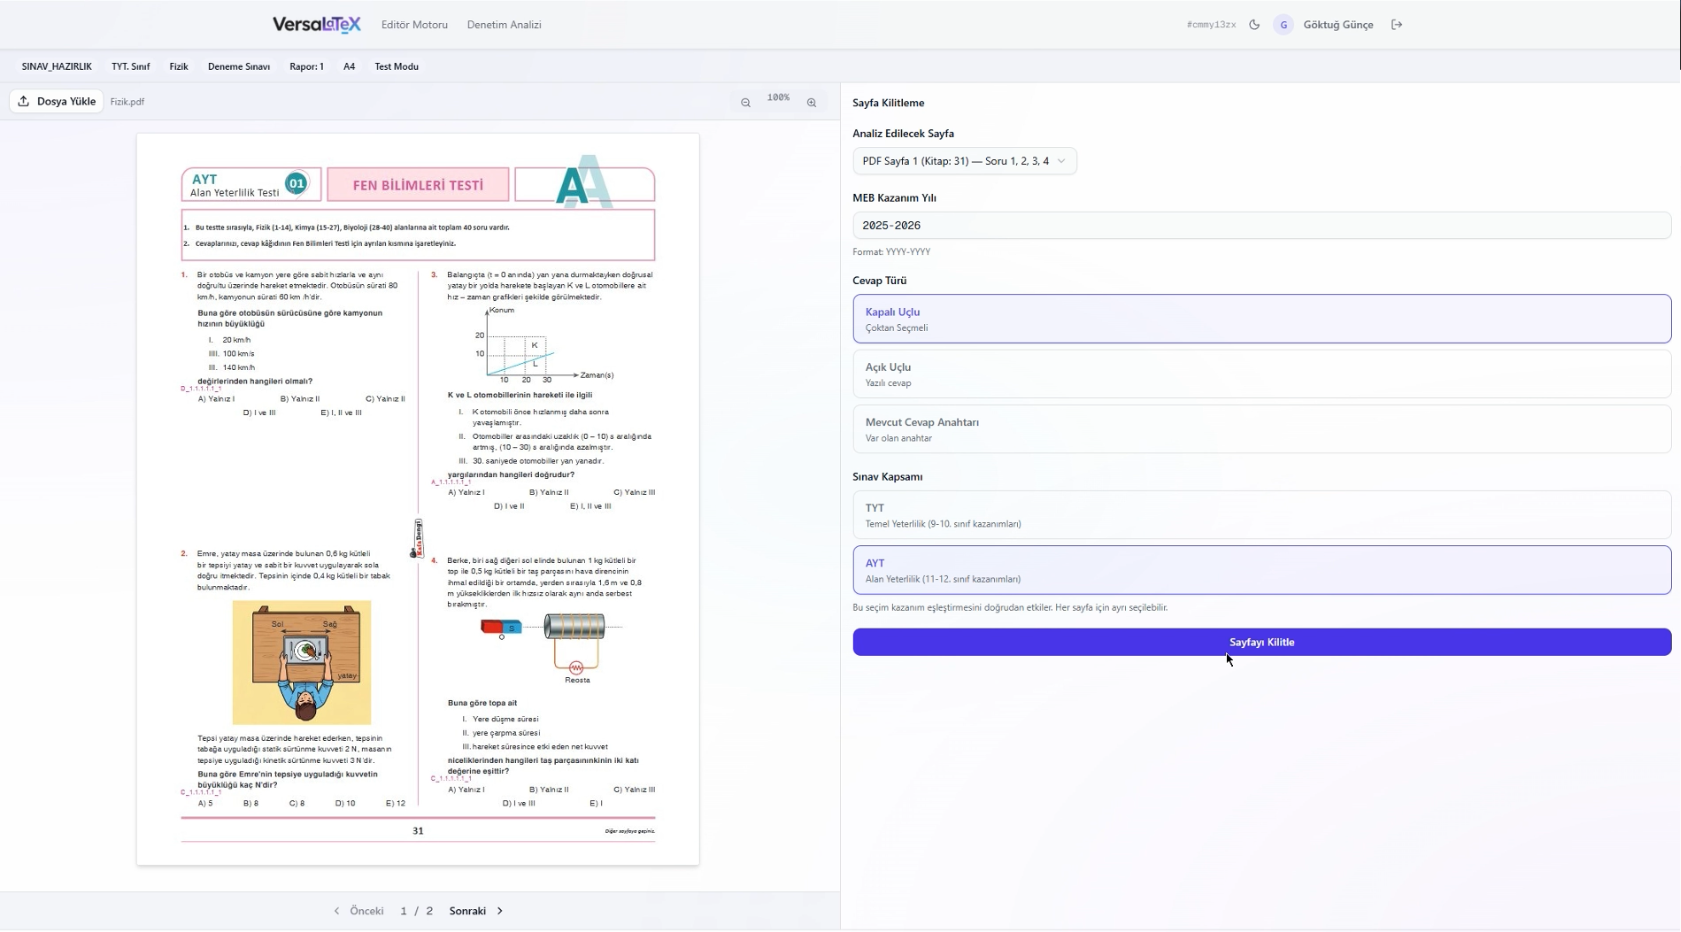Click the zoom in magnifier icon
1681x932 pixels.
[x=811, y=102]
